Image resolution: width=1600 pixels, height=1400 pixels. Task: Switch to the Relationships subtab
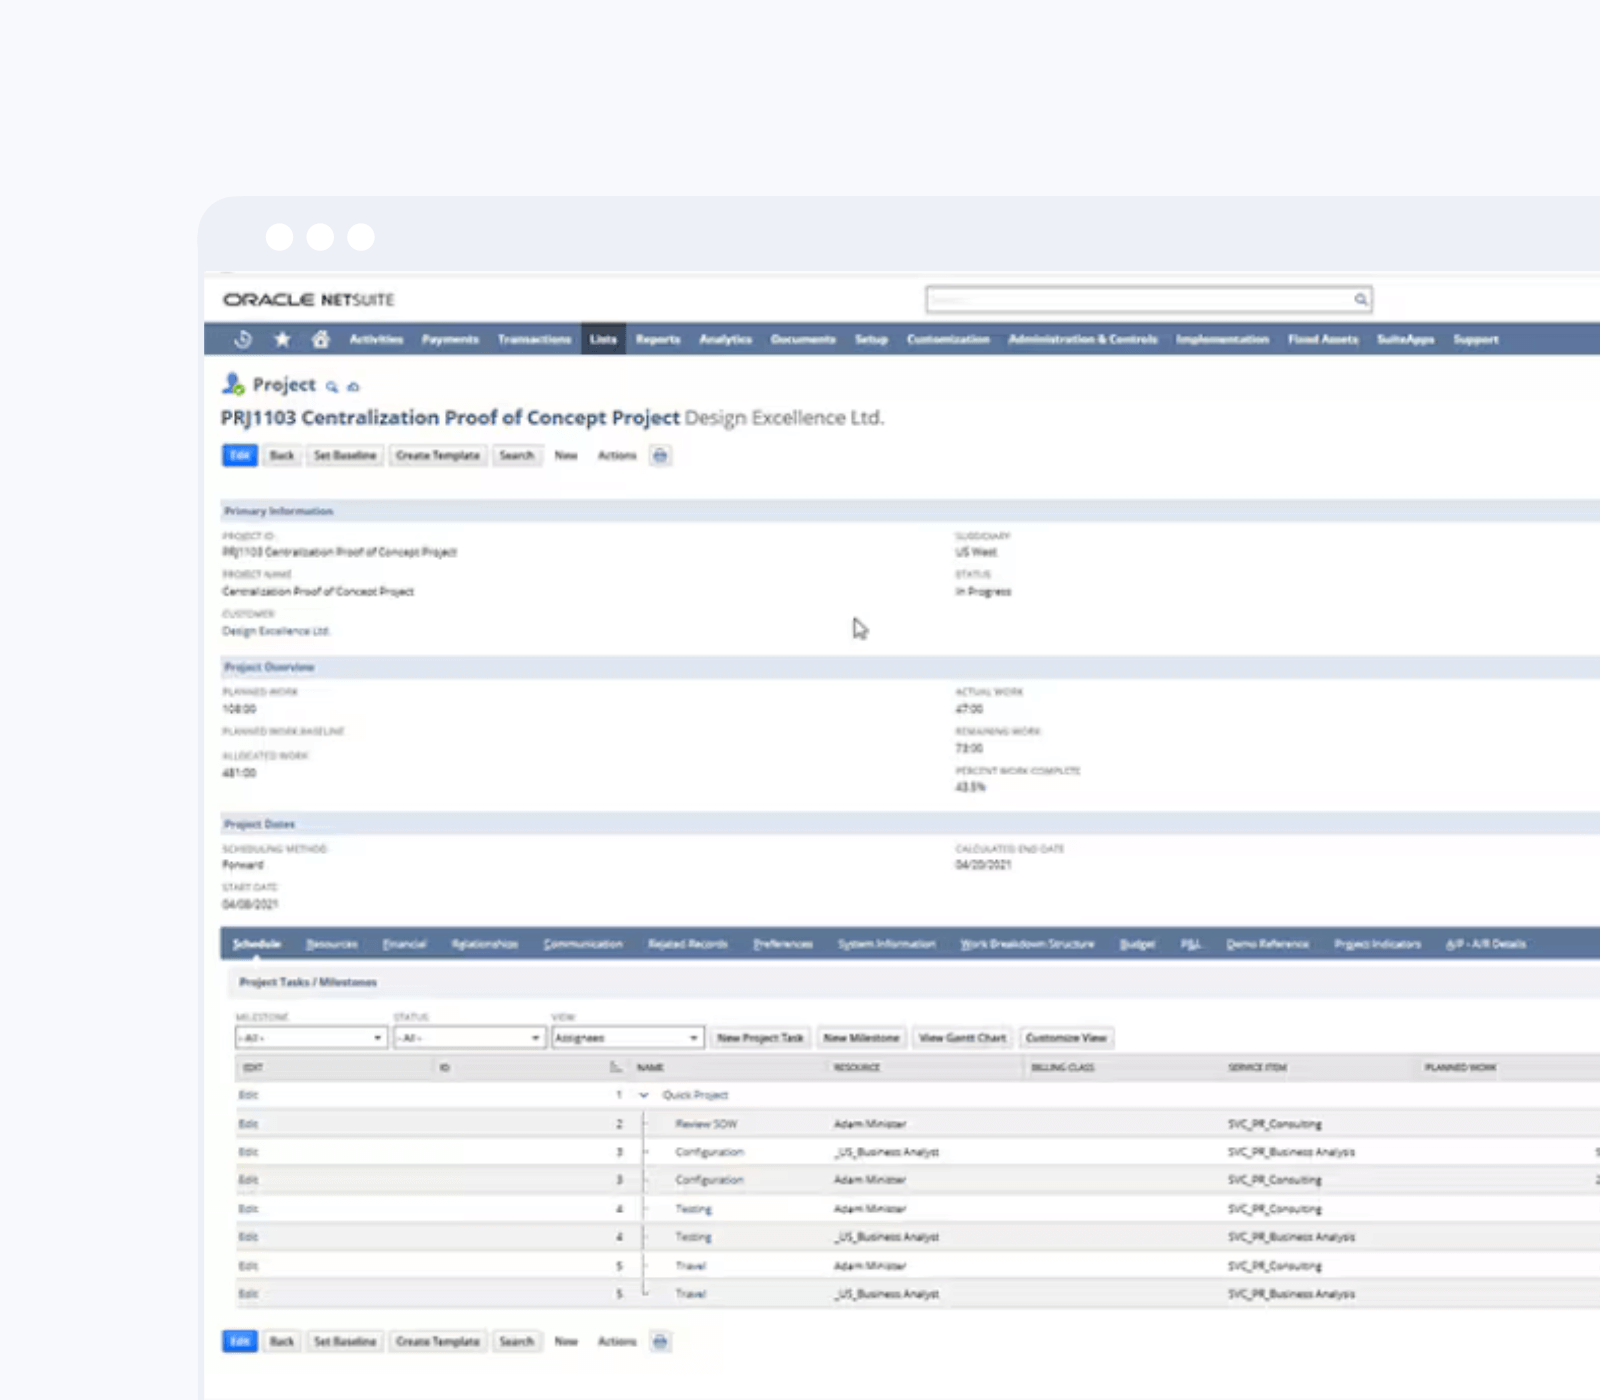point(485,944)
